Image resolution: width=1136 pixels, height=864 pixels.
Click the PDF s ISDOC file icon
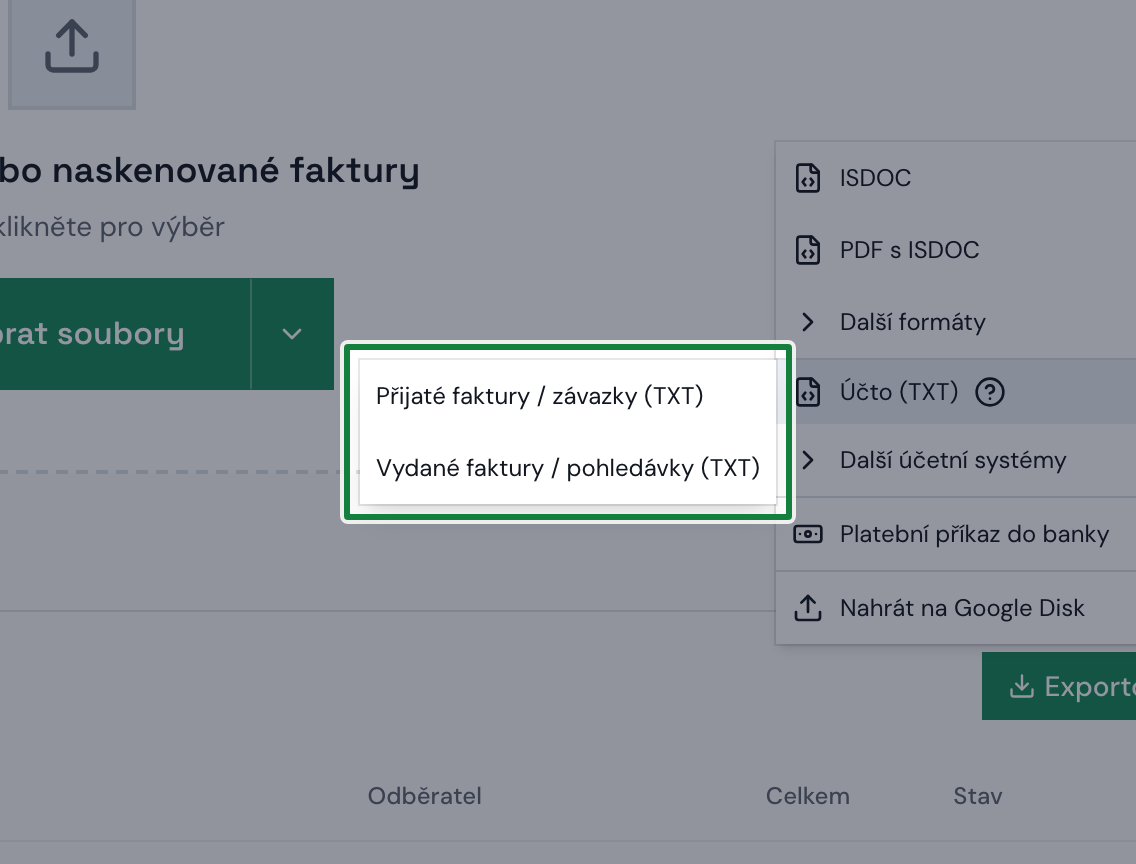[x=808, y=250]
